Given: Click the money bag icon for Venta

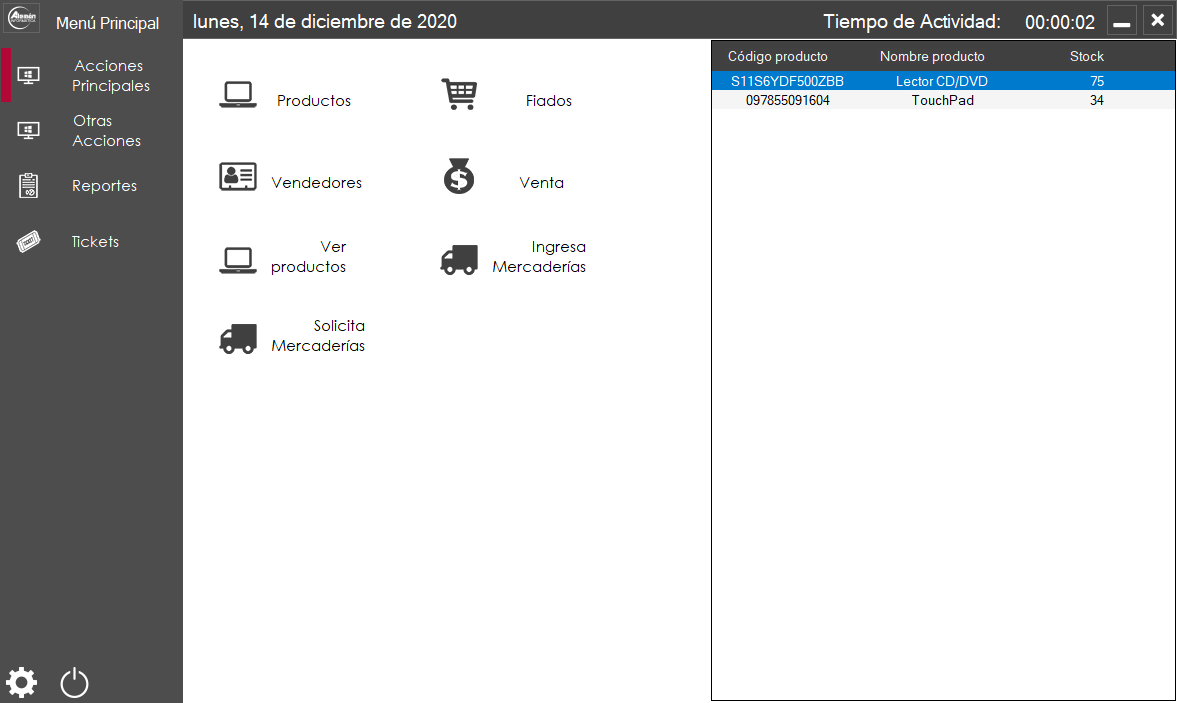Looking at the screenshot, I should point(459,177).
